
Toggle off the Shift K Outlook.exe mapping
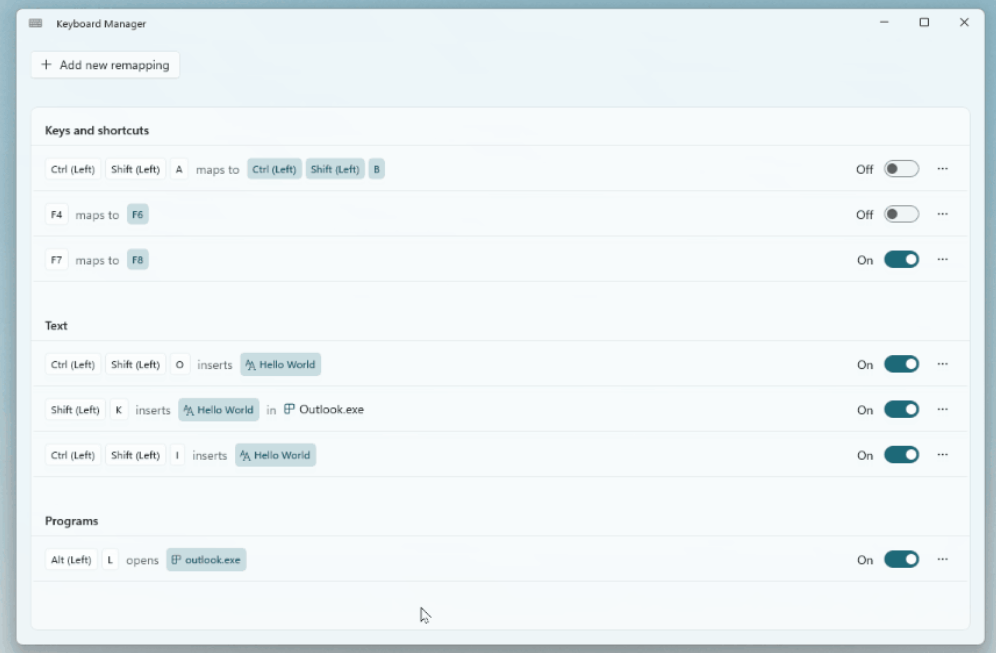(x=901, y=410)
